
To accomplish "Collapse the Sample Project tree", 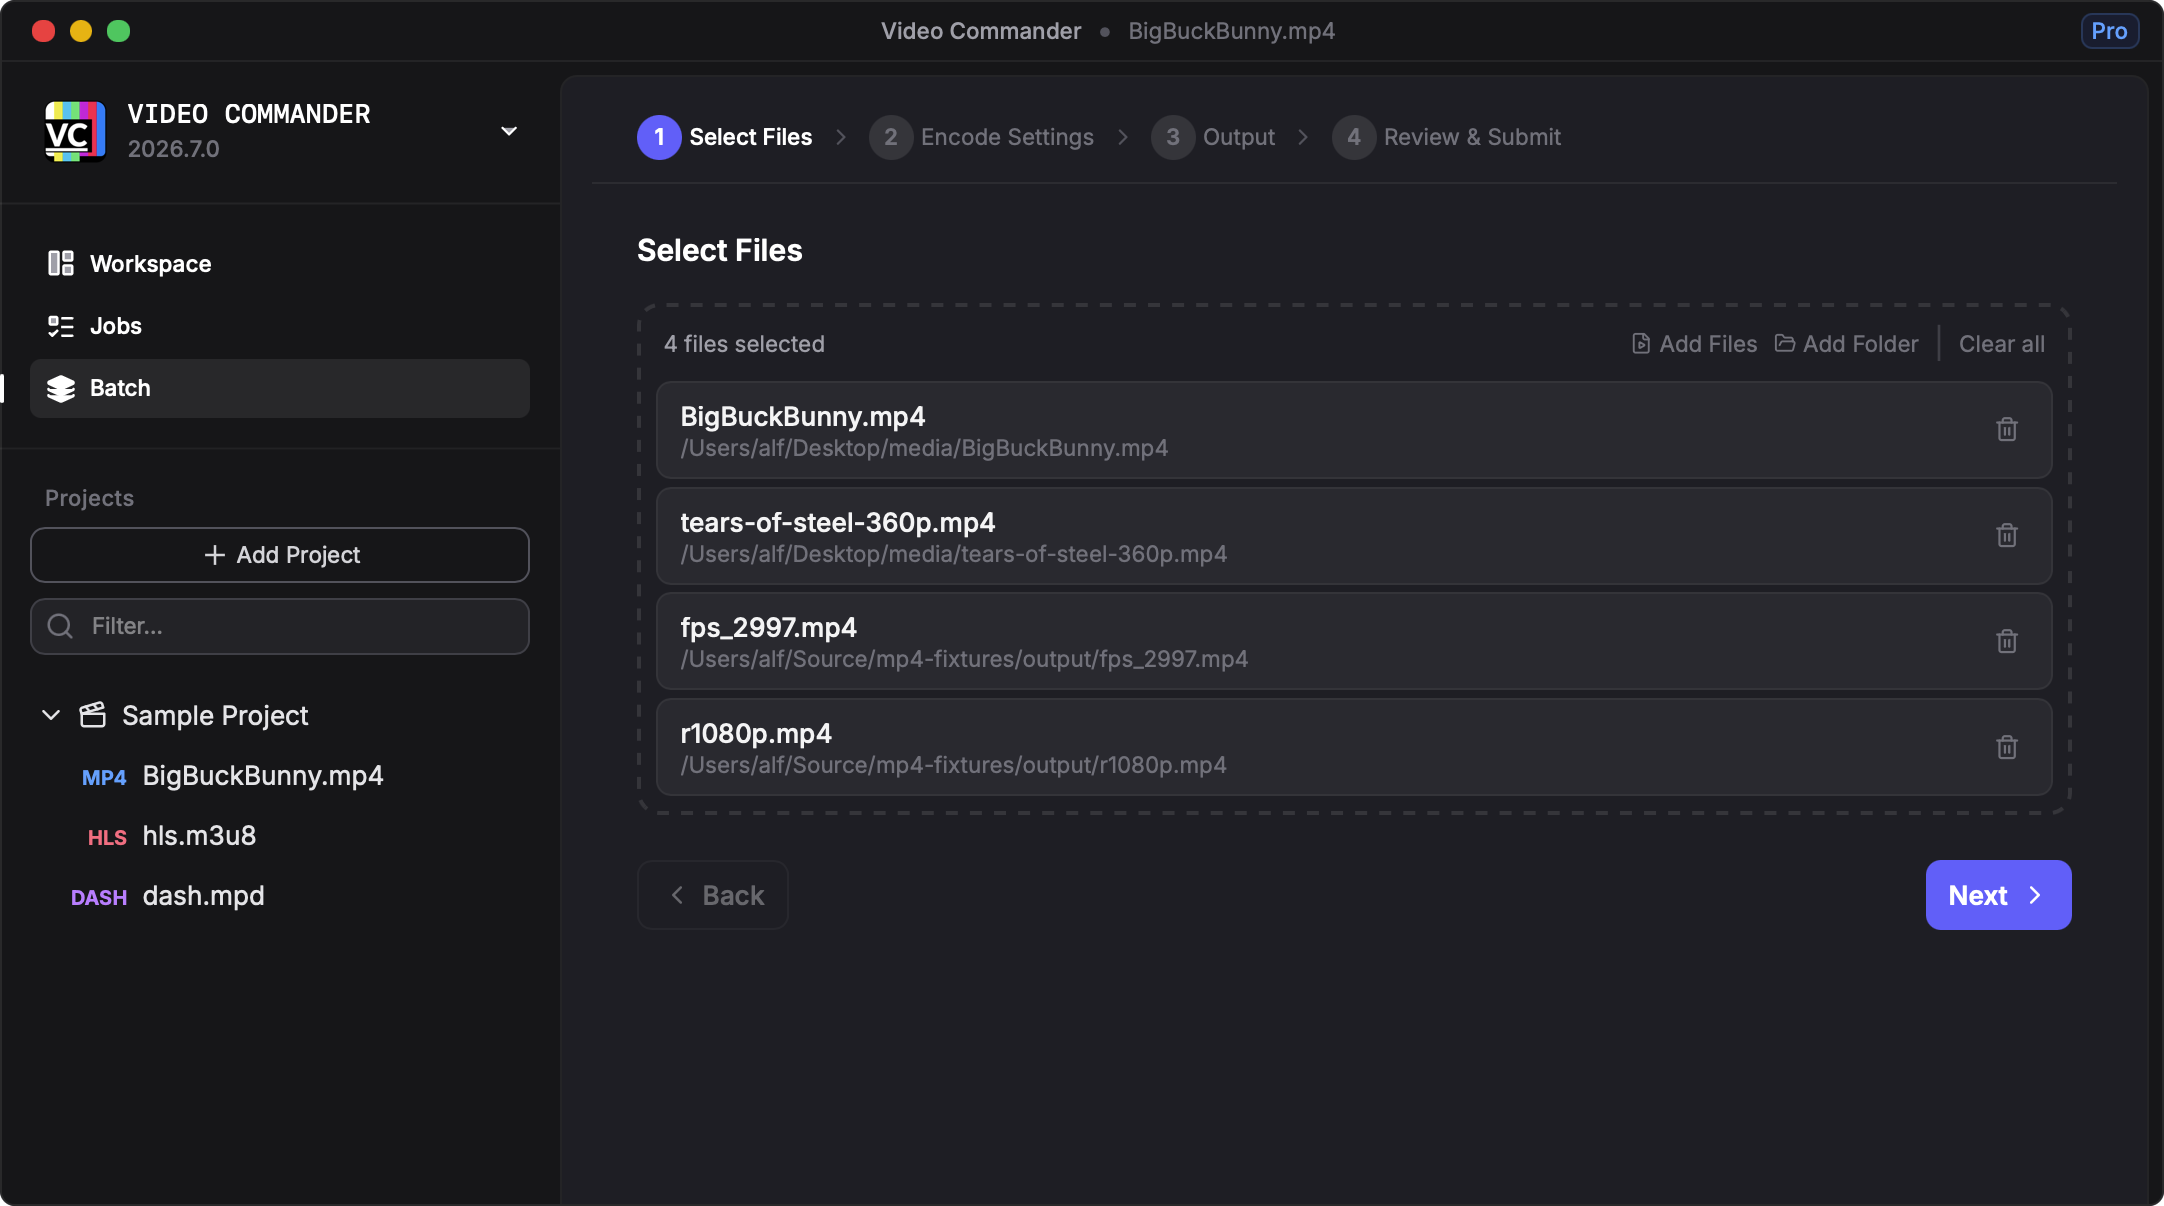I will 51,715.
